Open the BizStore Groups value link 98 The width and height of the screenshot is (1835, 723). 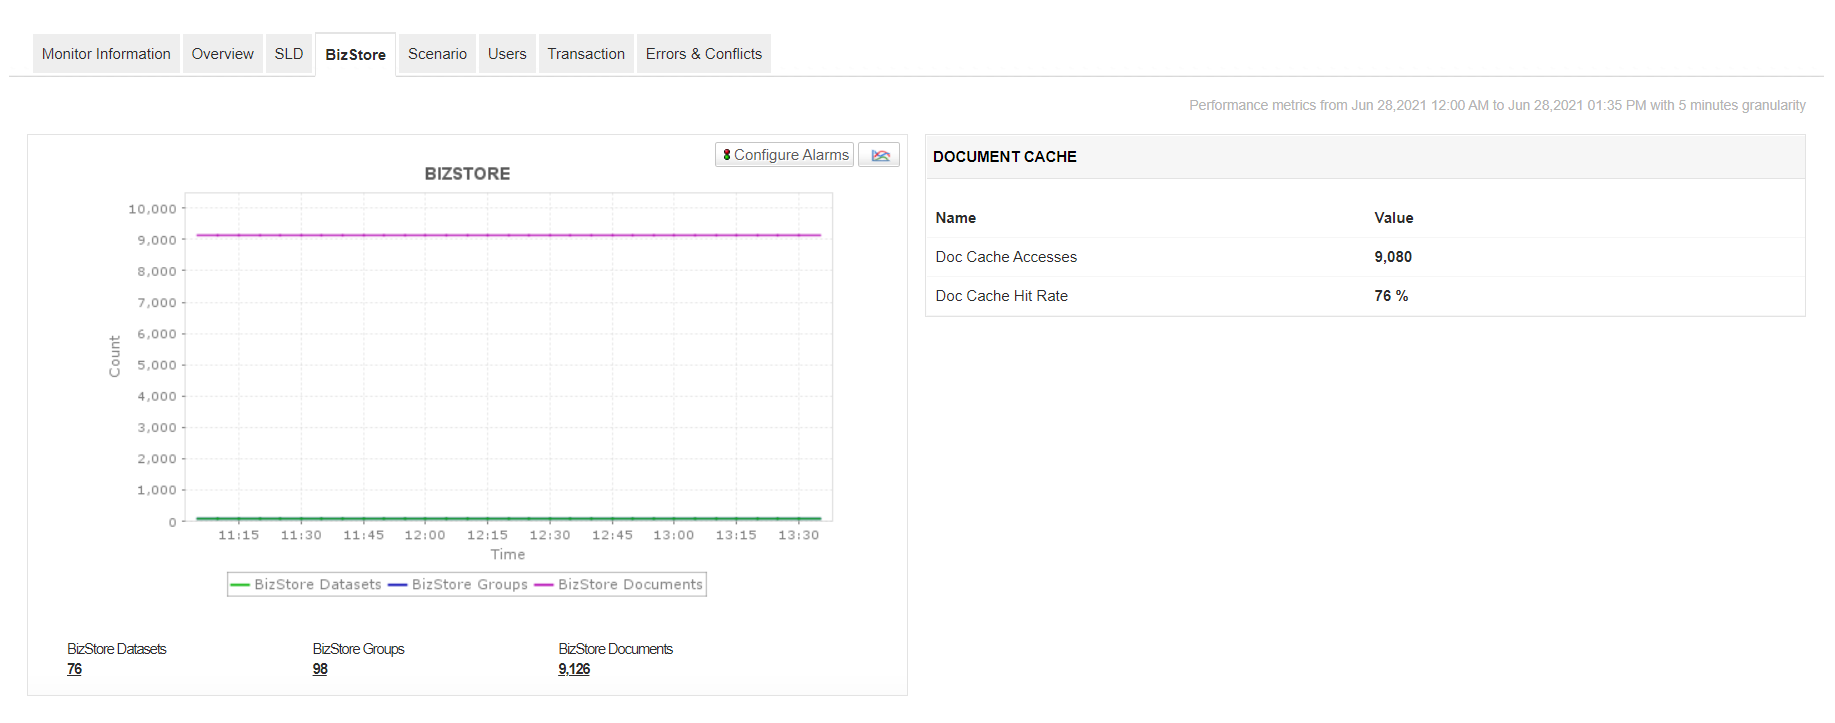[x=320, y=669]
